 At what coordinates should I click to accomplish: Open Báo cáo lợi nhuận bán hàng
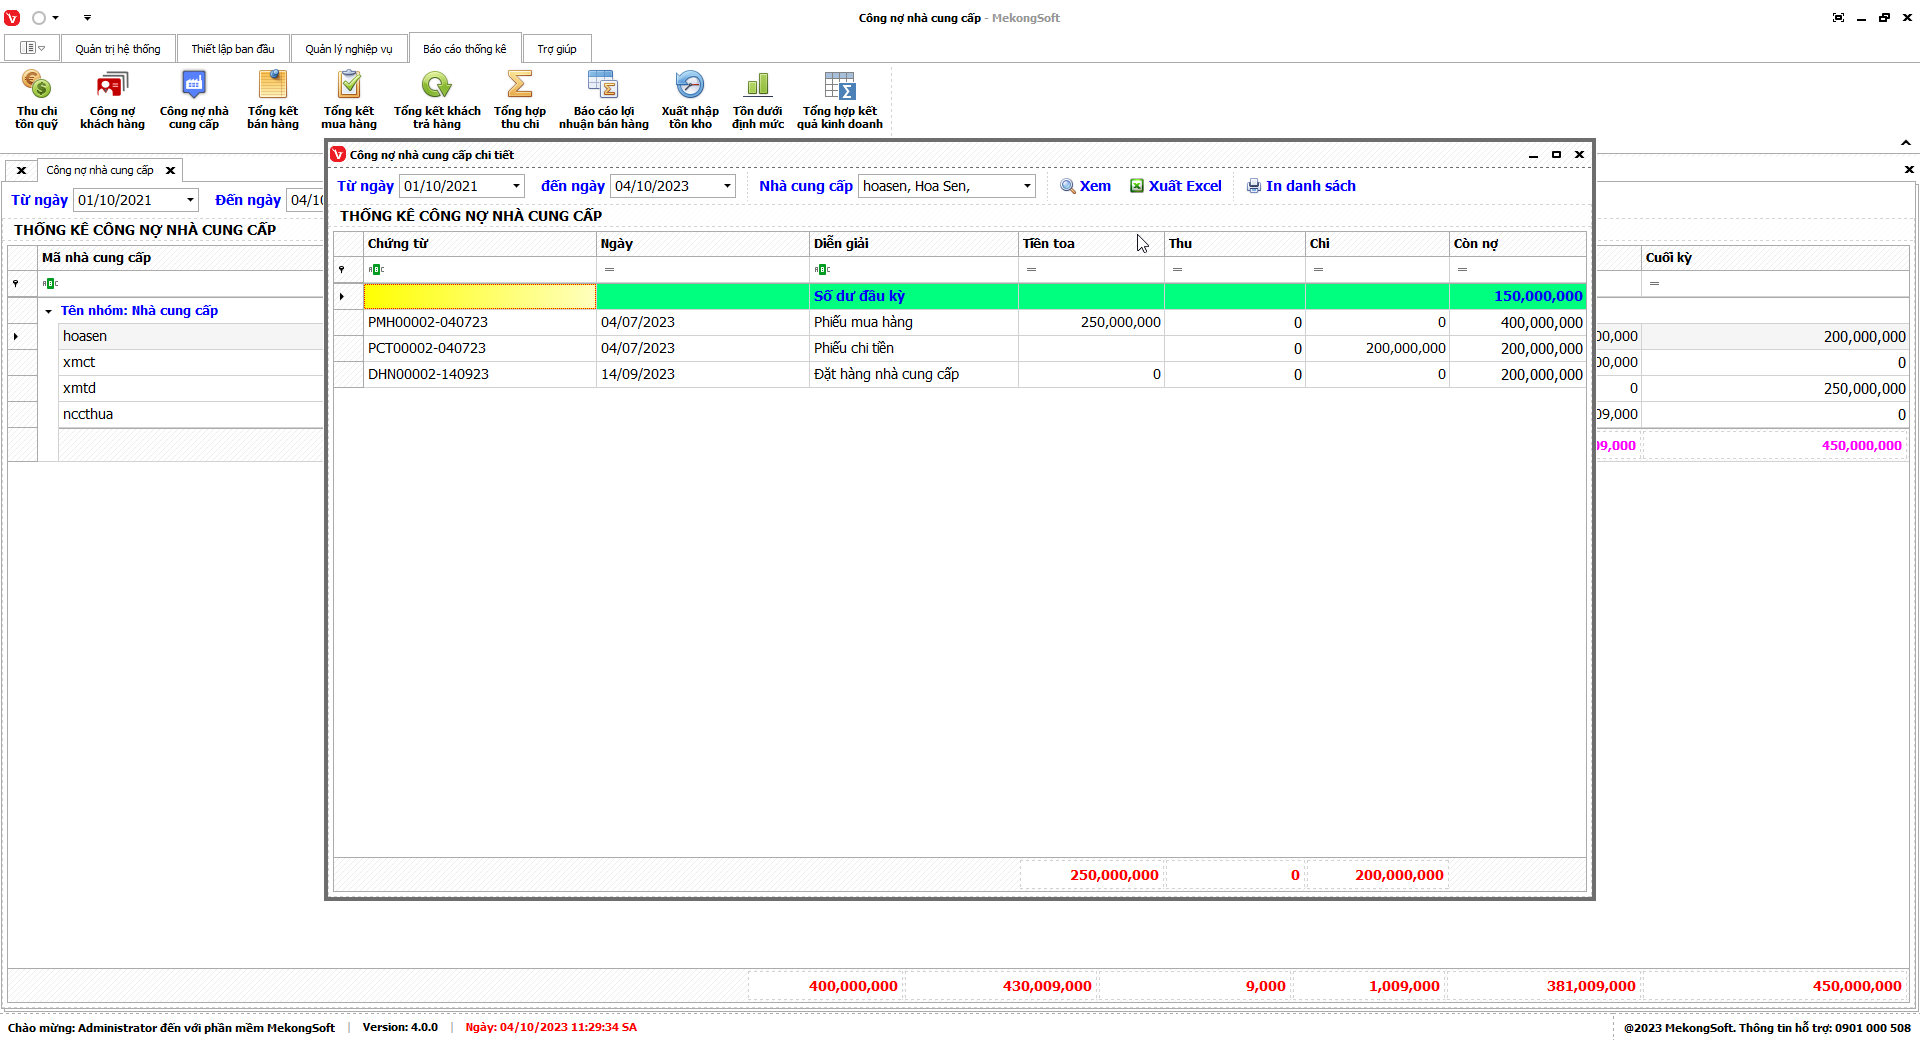(603, 99)
